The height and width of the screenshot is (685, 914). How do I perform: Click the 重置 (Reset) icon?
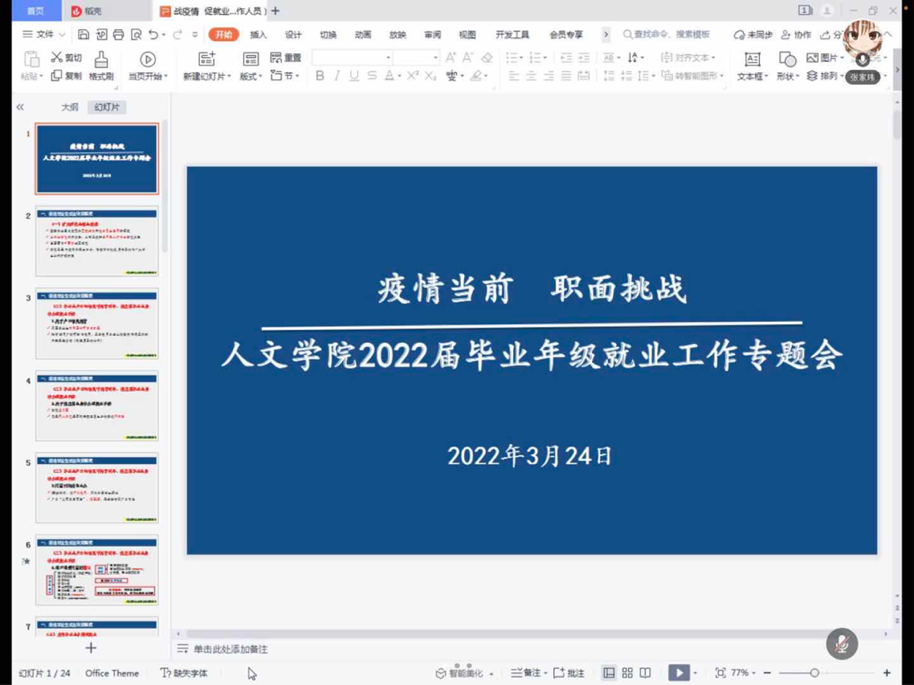click(284, 58)
